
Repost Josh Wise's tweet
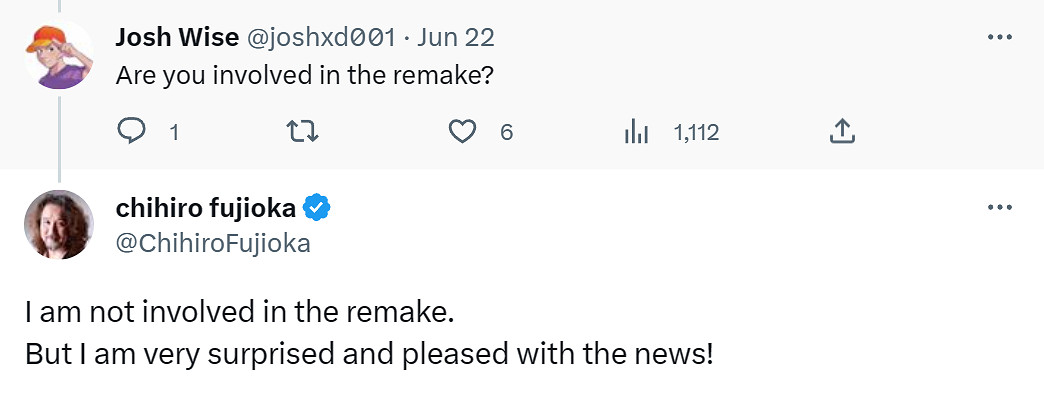(299, 132)
